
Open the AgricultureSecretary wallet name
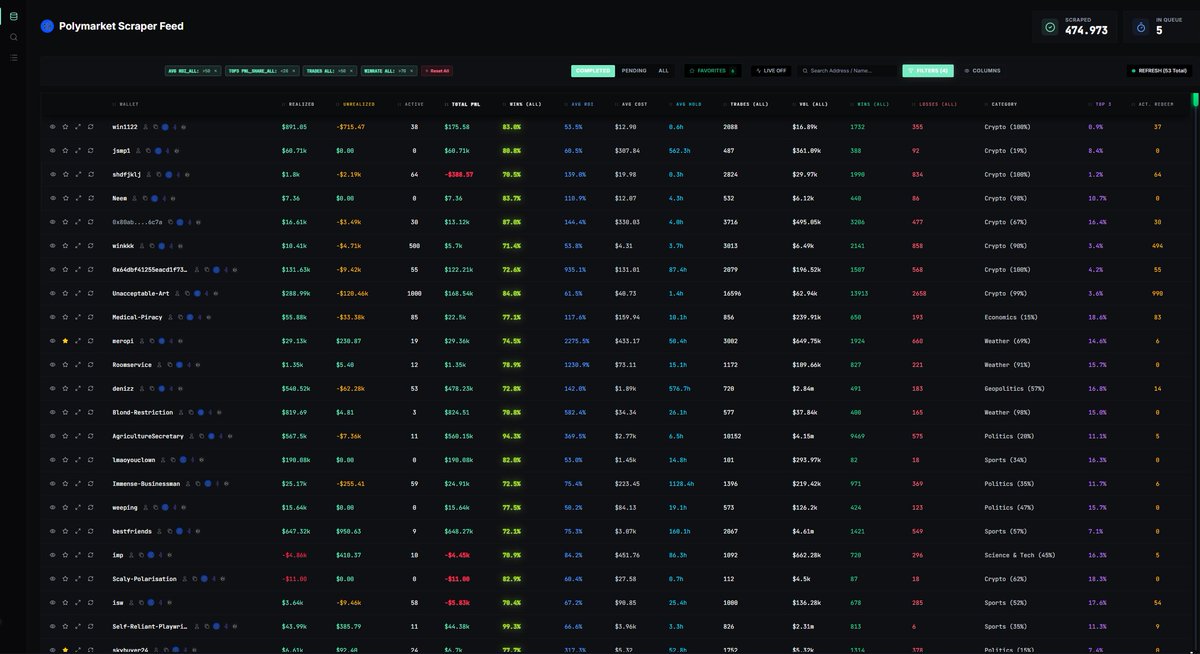tap(148, 436)
